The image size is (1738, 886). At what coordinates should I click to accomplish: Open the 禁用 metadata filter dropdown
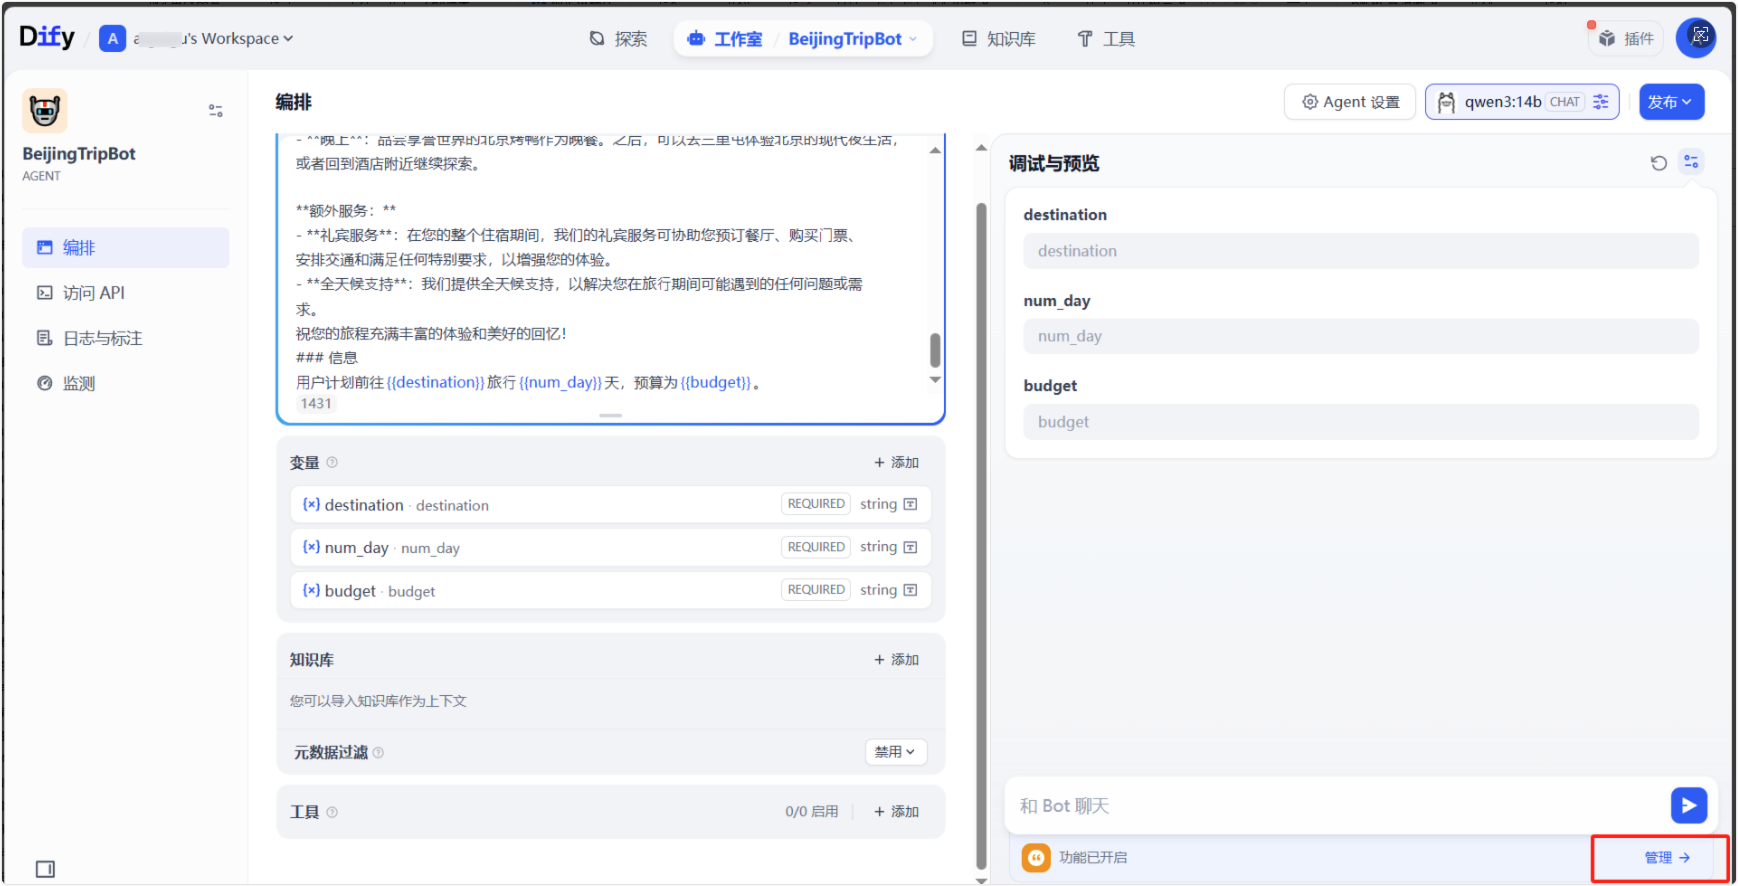point(896,752)
